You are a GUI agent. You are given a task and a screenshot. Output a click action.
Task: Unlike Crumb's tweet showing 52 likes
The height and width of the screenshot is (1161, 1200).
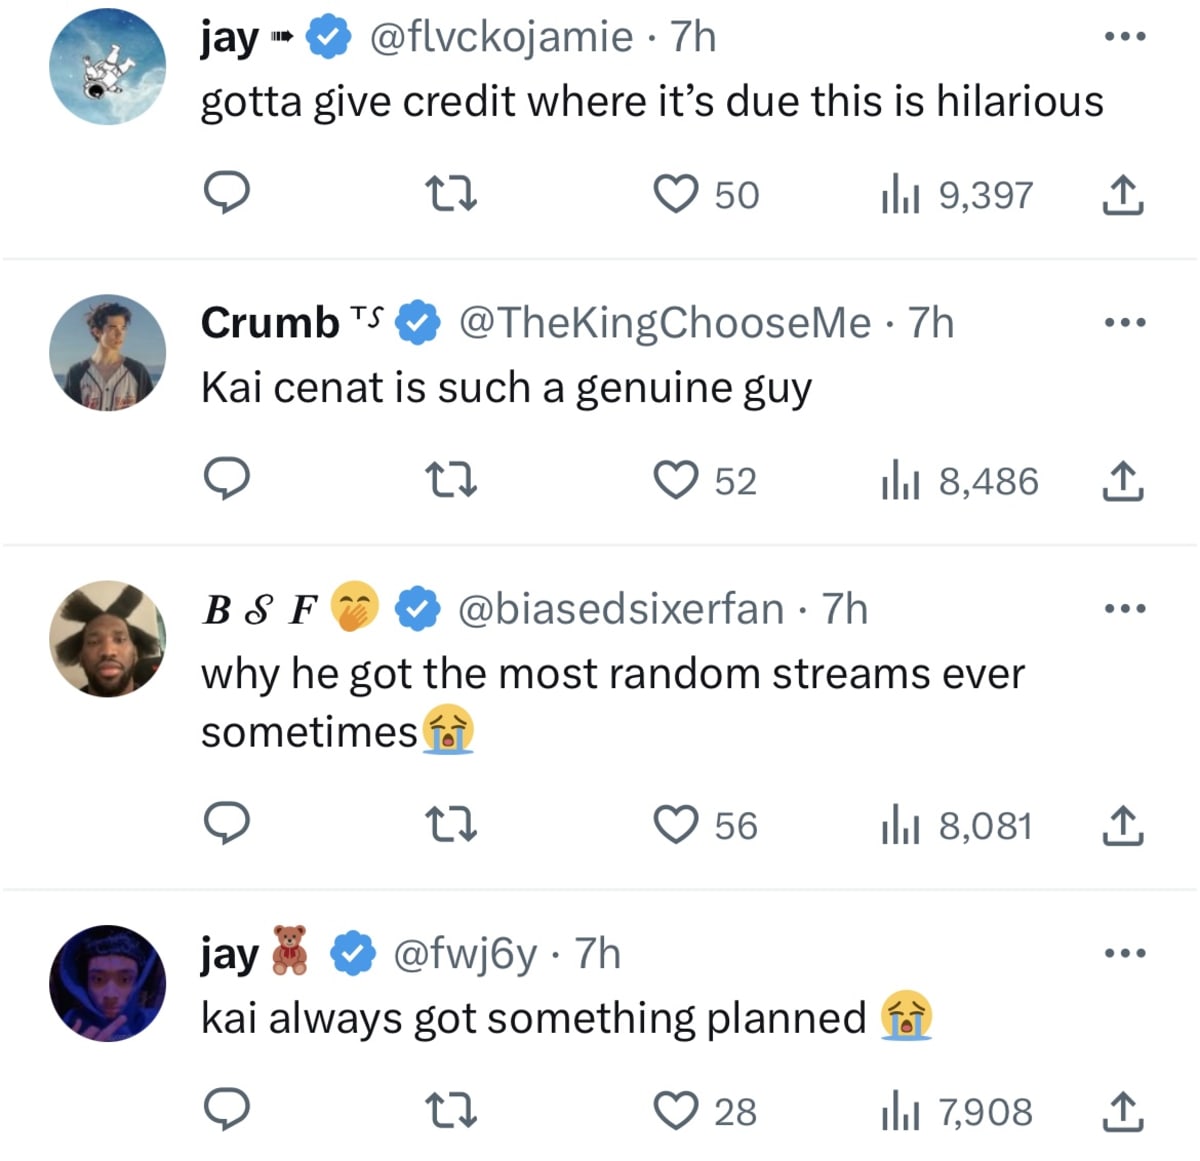(x=678, y=481)
